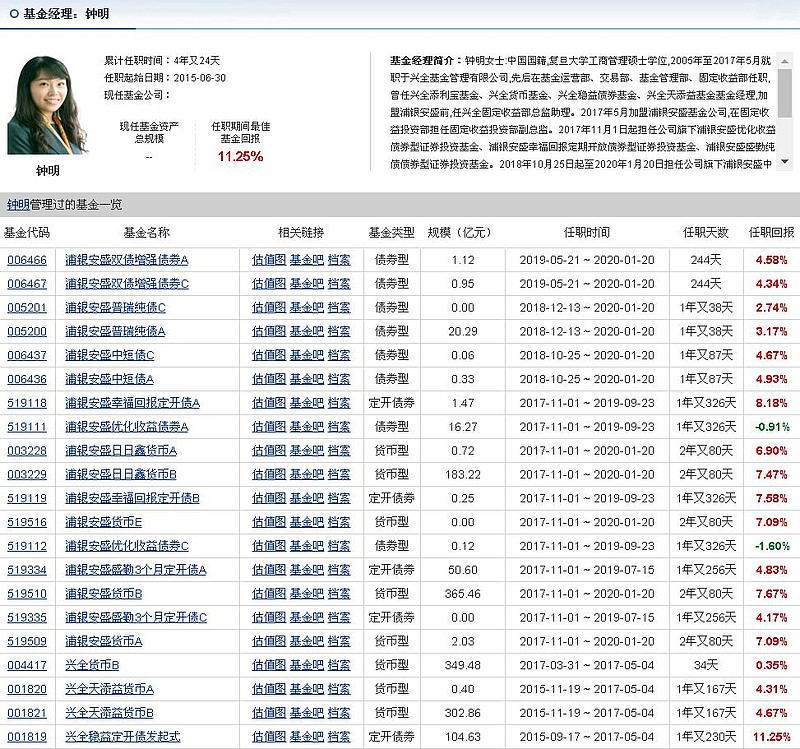Open 基金吧 for fund 005201
The width and height of the screenshot is (800, 749).
click(x=307, y=308)
